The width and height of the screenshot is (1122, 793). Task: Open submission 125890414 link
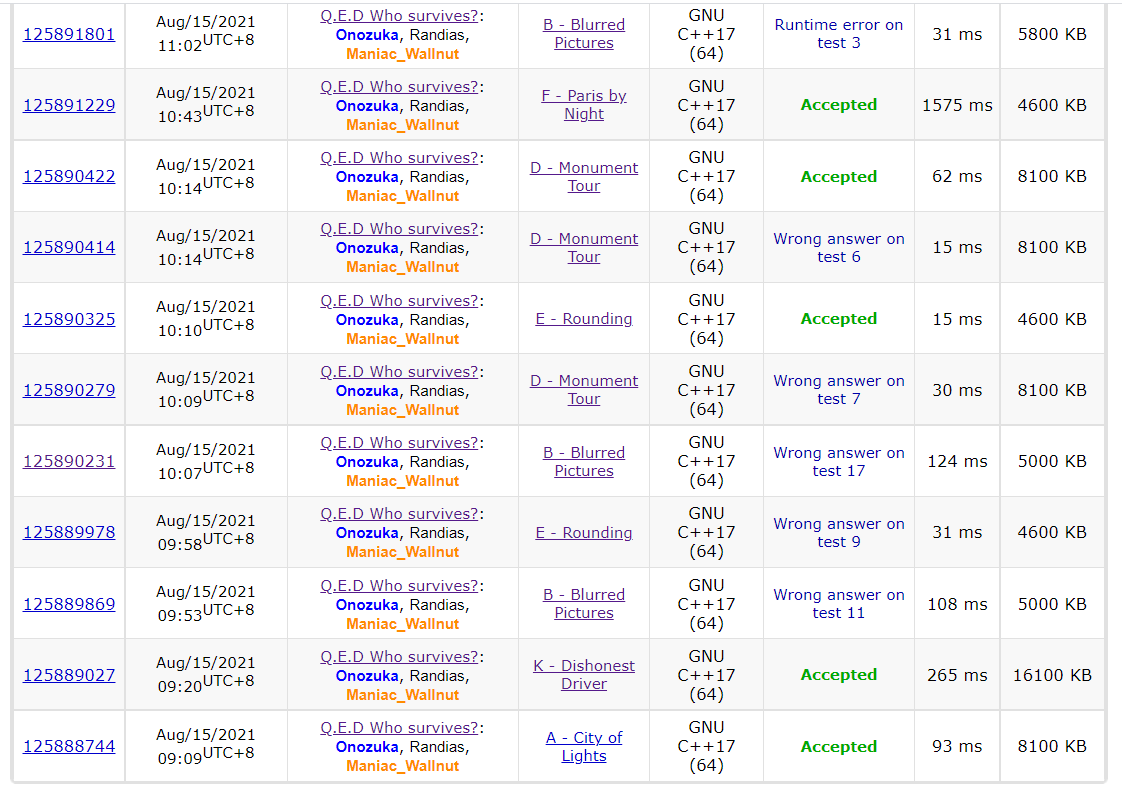tap(69, 248)
